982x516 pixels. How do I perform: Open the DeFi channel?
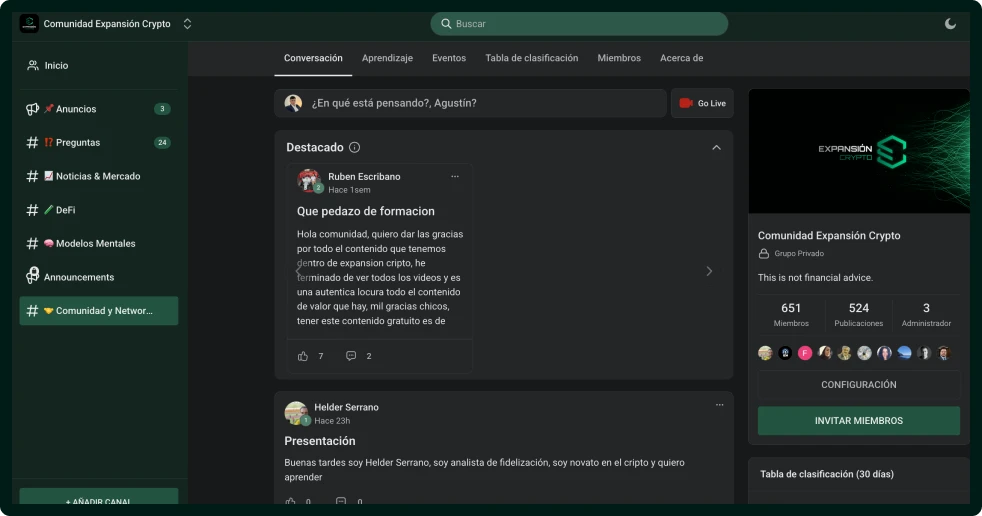(x=99, y=210)
